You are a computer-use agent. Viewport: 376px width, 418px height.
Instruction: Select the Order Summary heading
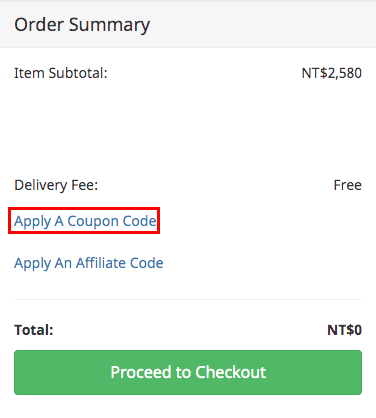click(x=82, y=25)
